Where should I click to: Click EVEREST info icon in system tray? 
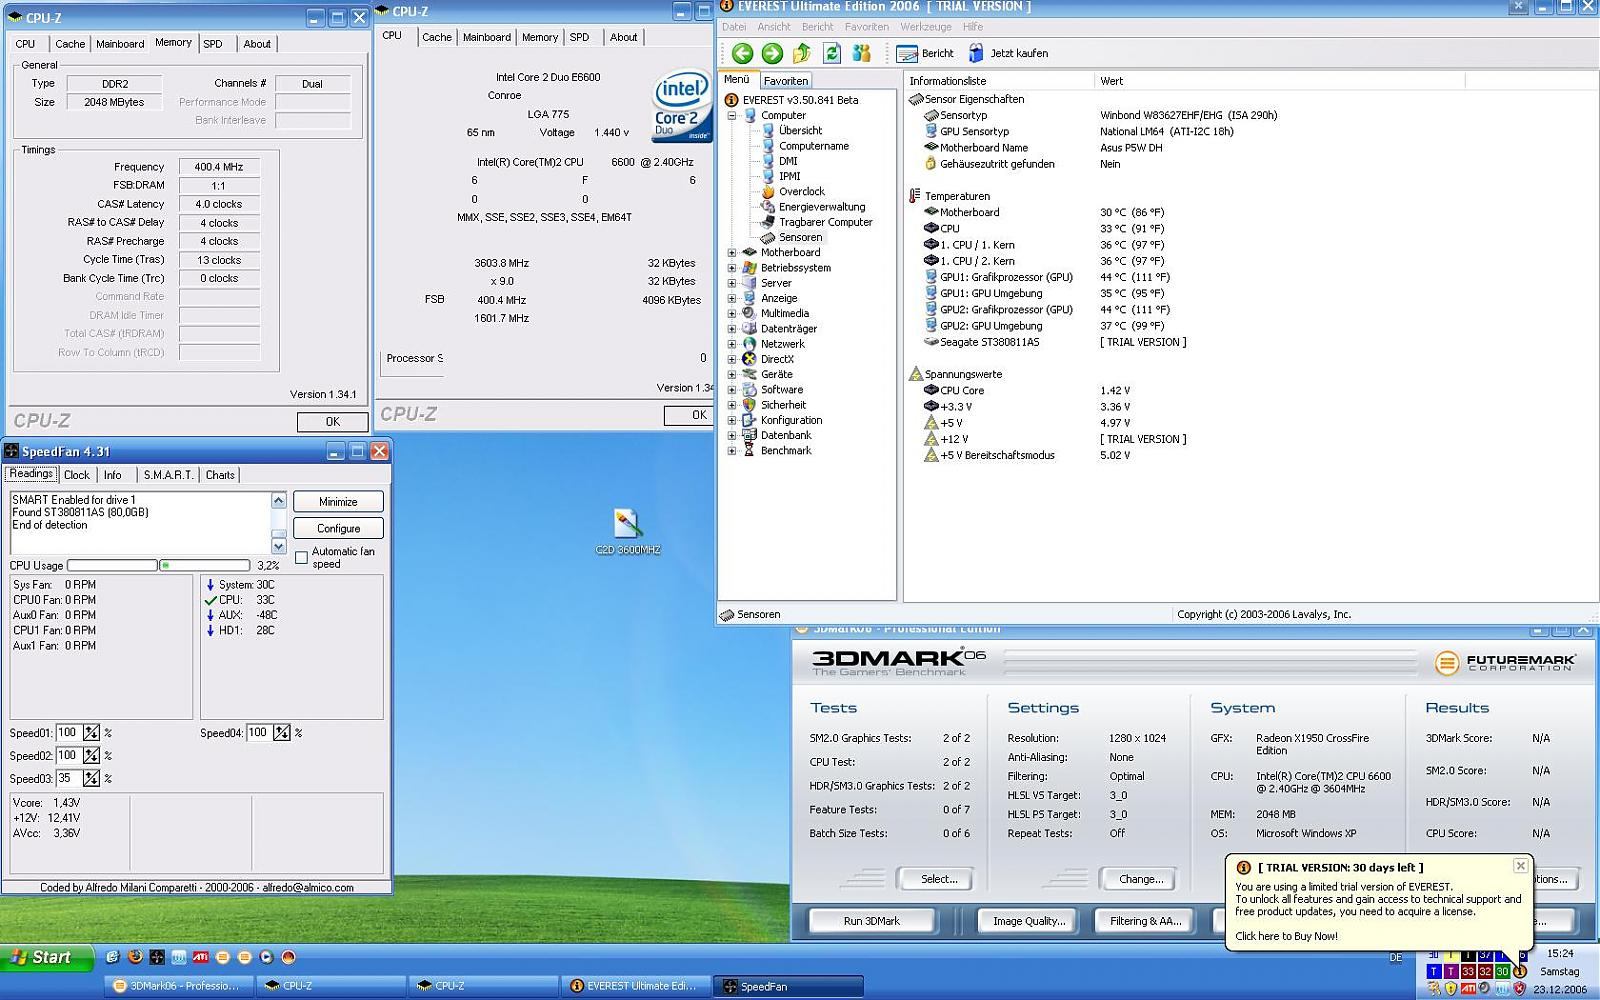(x=1520, y=971)
